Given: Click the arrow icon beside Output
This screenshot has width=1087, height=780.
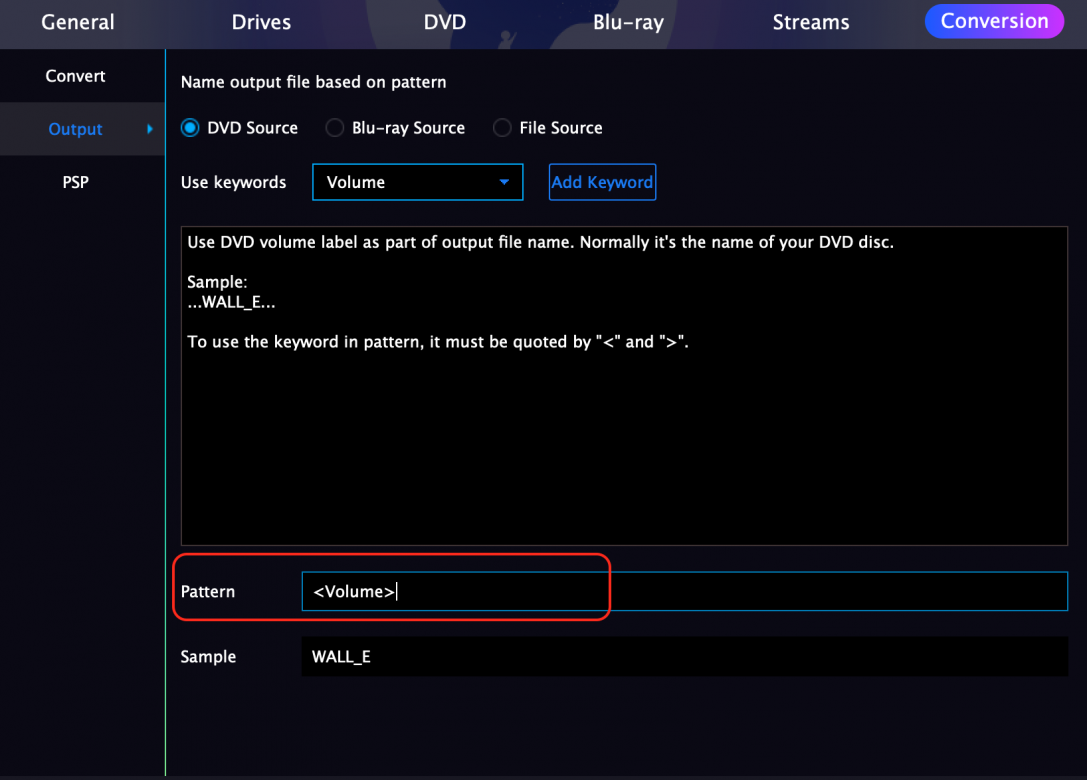Looking at the screenshot, I should click(x=150, y=129).
